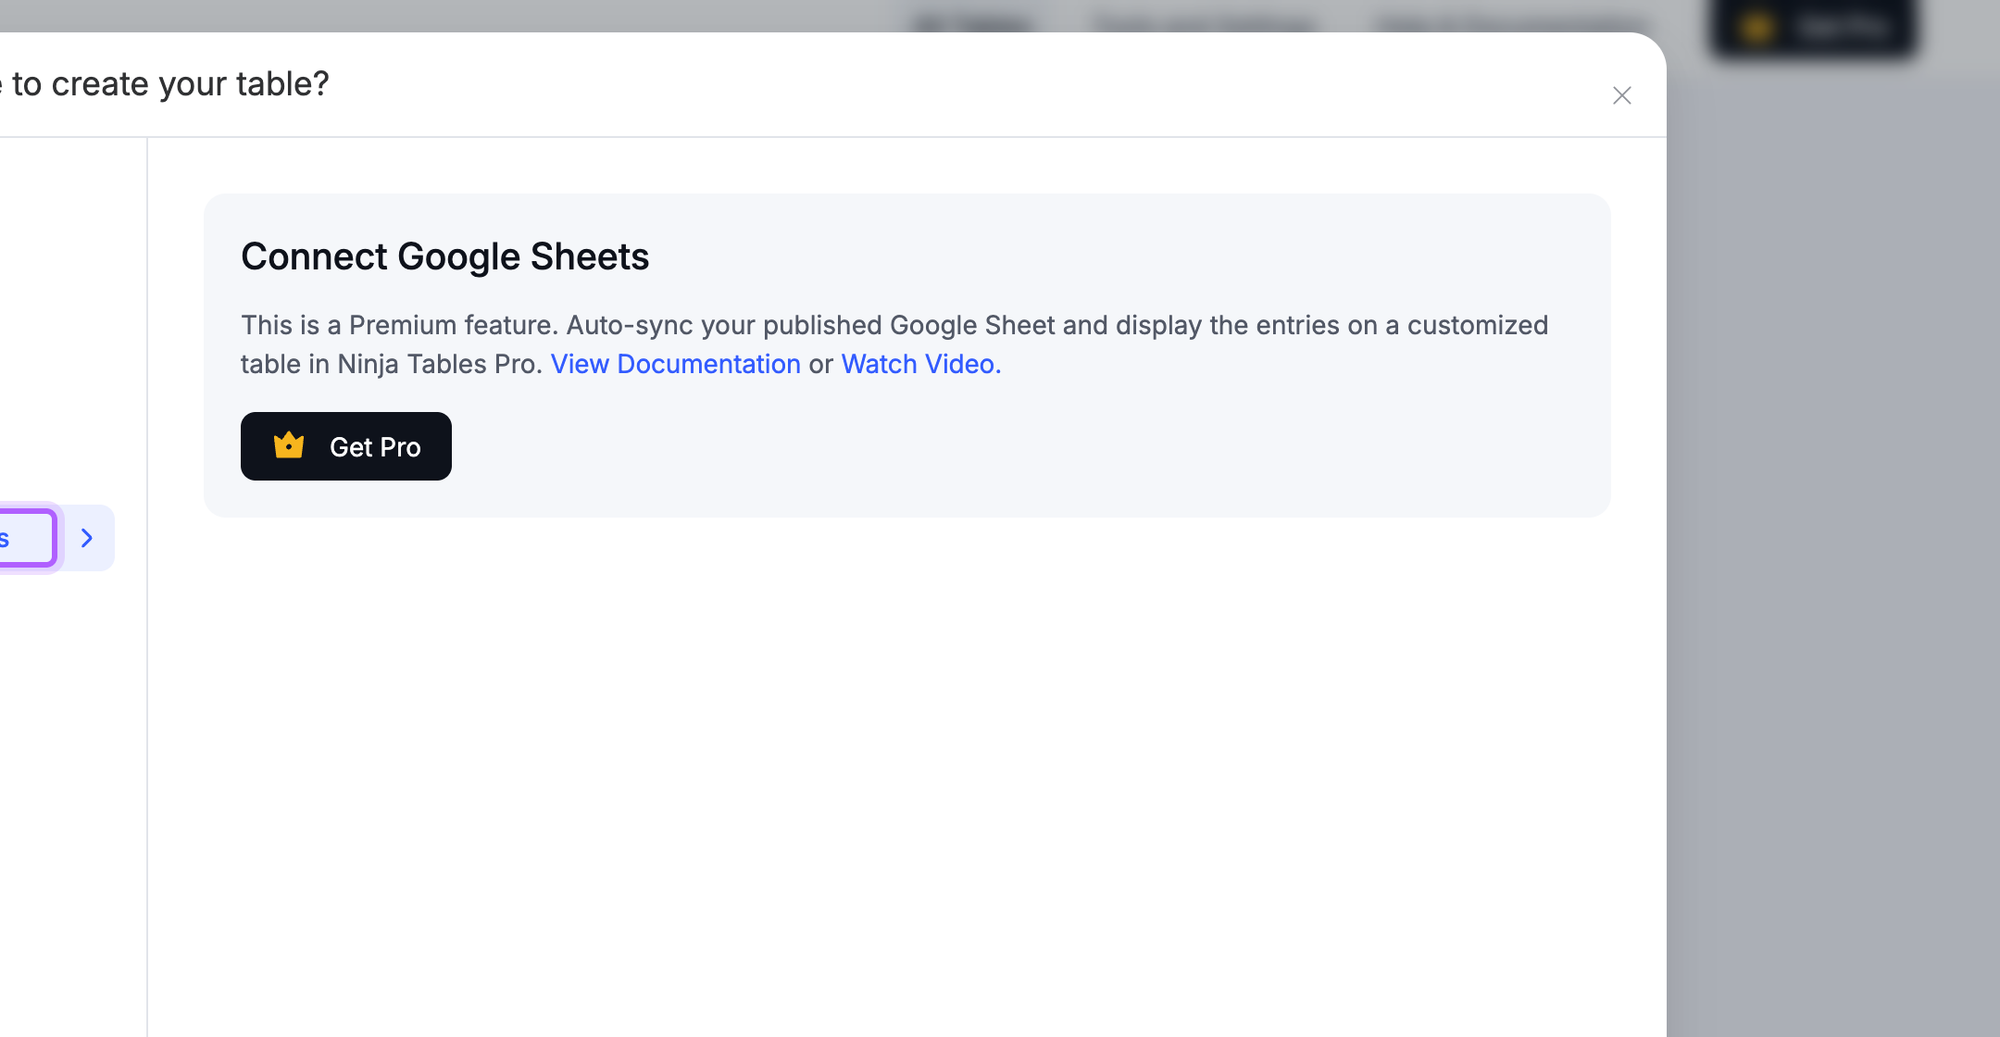Click the blurred Get Pro button in the top bar

click(x=1812, y=27)
